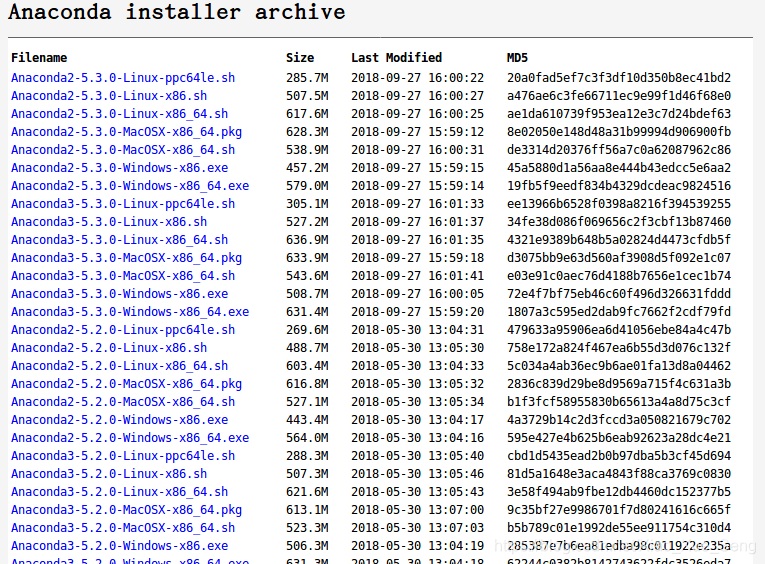Click Anaconda3-5.2.0-Linux-x86_64.sh link
765x564 pixels.
(x=120, y=492)
